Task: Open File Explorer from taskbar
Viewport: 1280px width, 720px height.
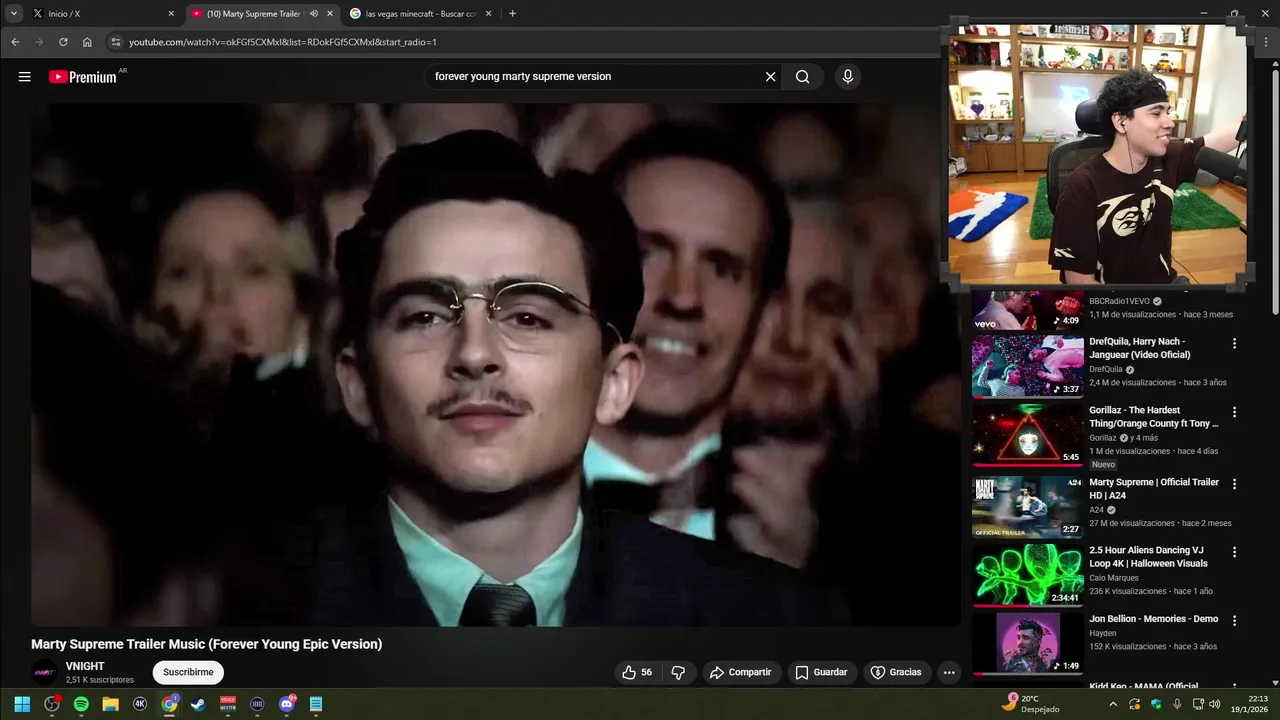Action: [111, 704]
